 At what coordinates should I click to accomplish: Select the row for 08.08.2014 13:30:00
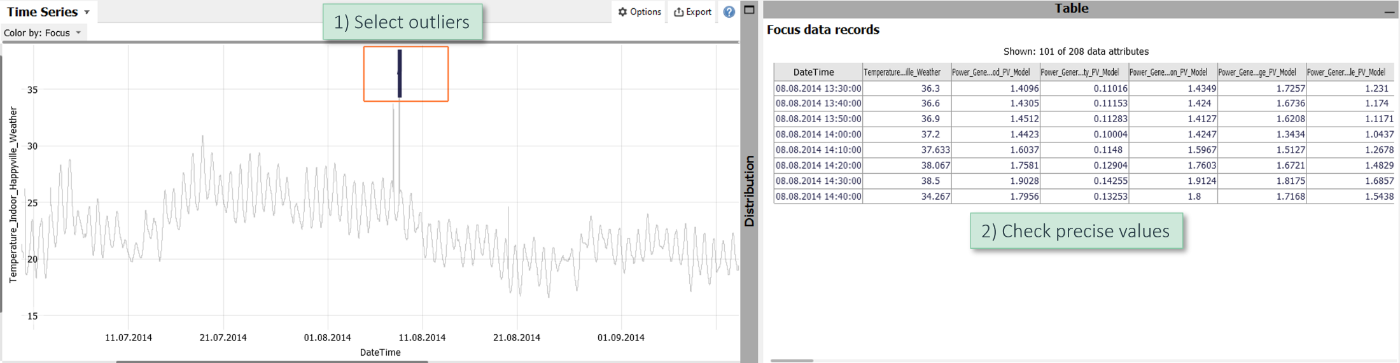coord(1084,88)
